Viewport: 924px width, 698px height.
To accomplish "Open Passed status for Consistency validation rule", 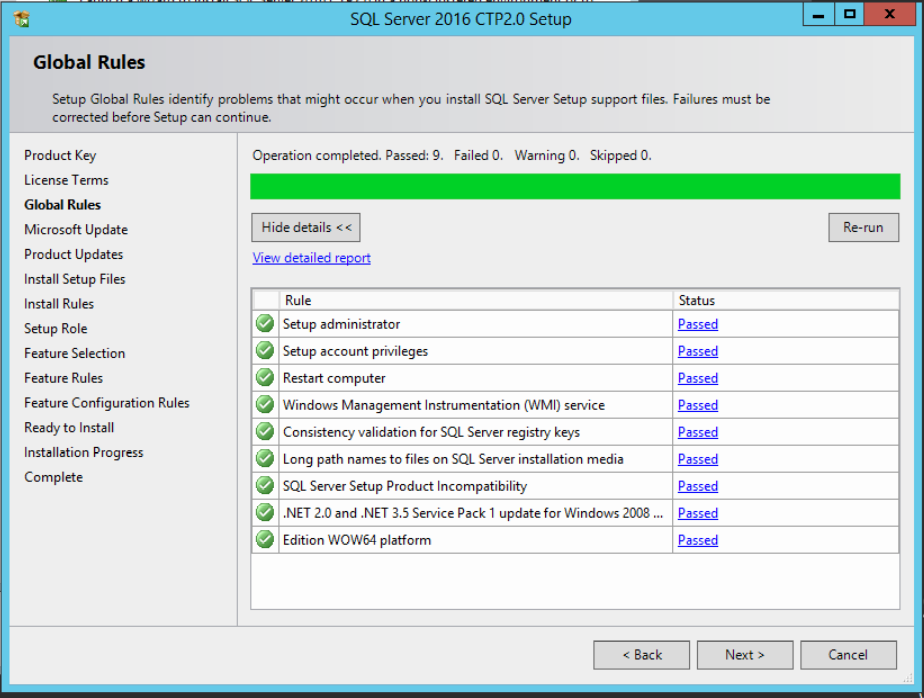I will (x=698, y=432).
